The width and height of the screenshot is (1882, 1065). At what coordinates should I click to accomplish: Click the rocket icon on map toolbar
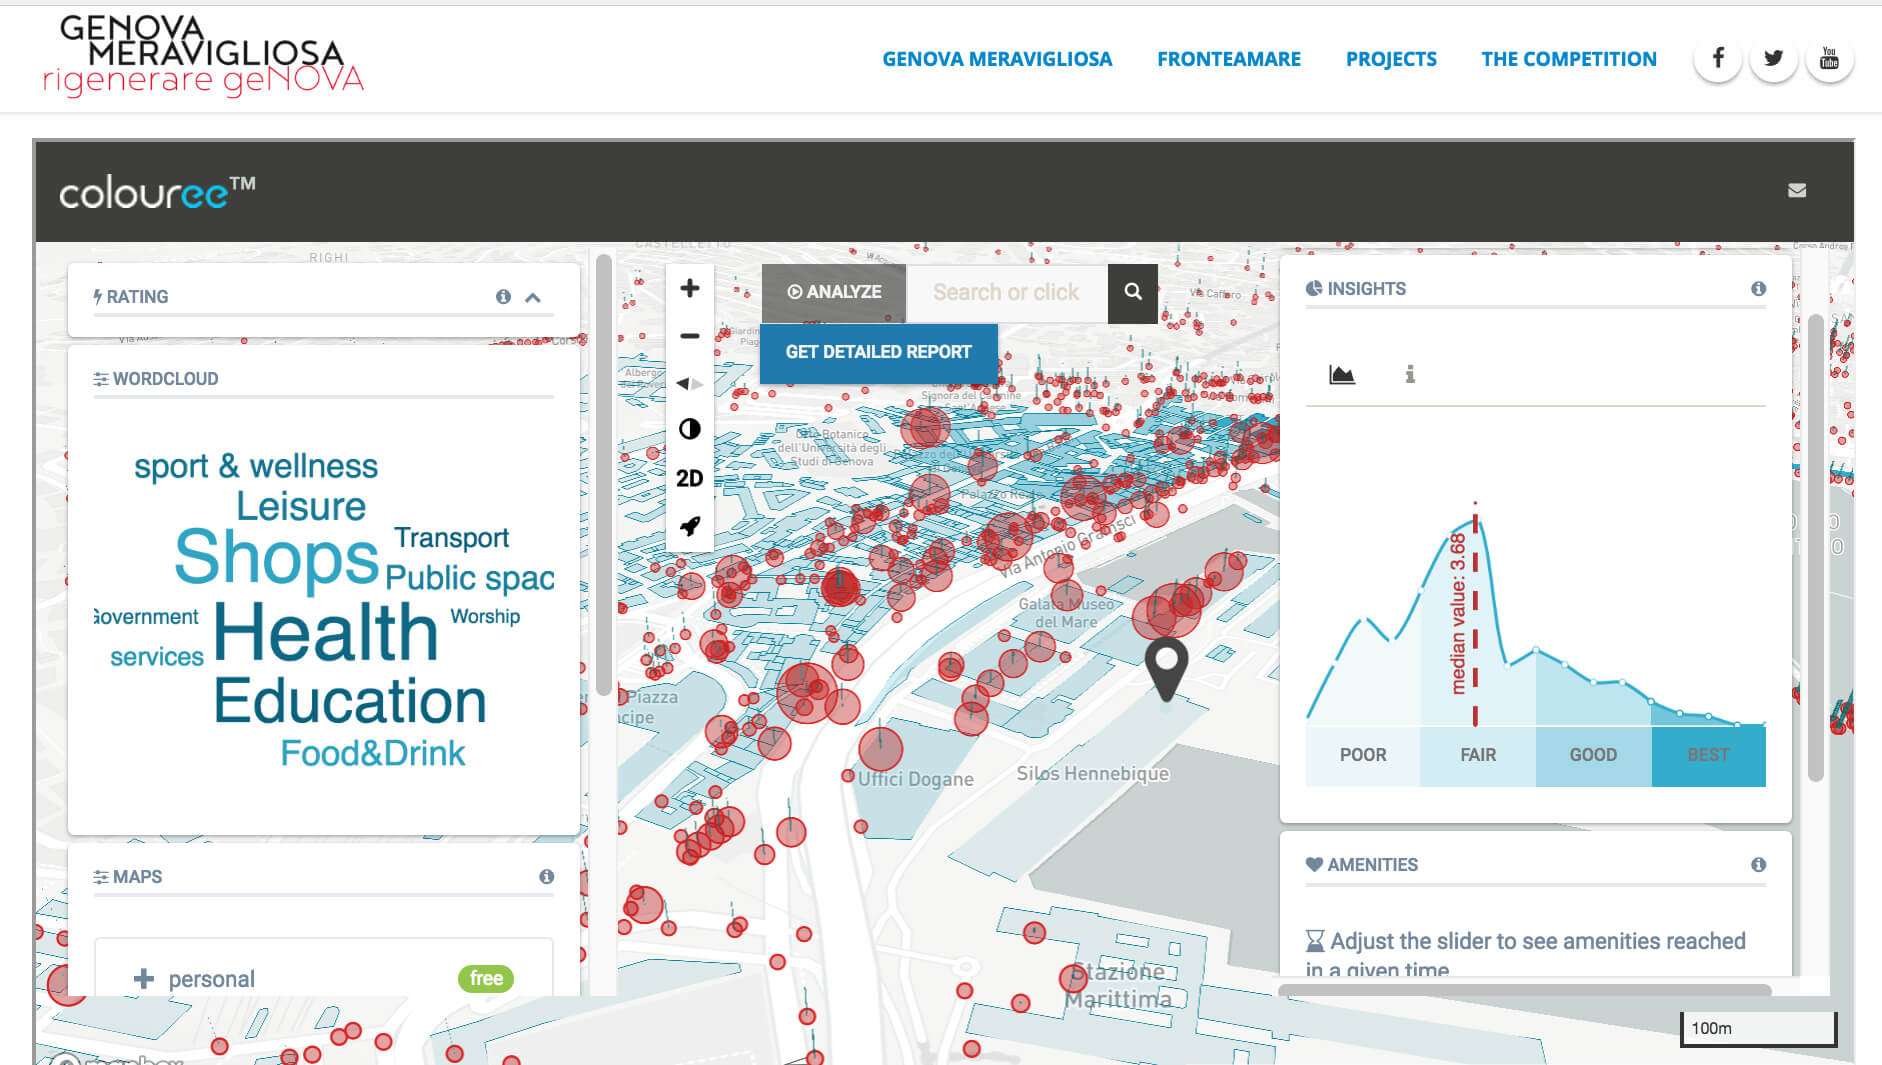click(x=689, y=526)
